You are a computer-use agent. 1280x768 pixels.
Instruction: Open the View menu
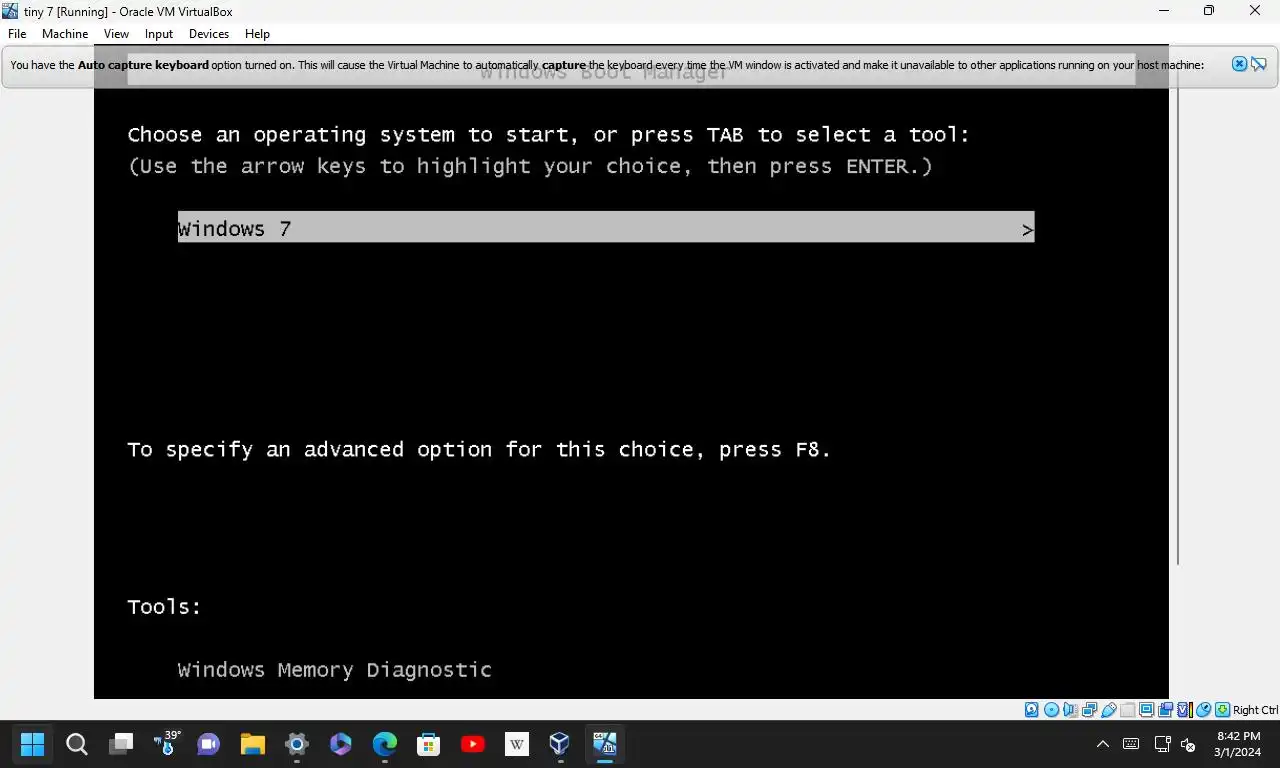pos(117,34)
